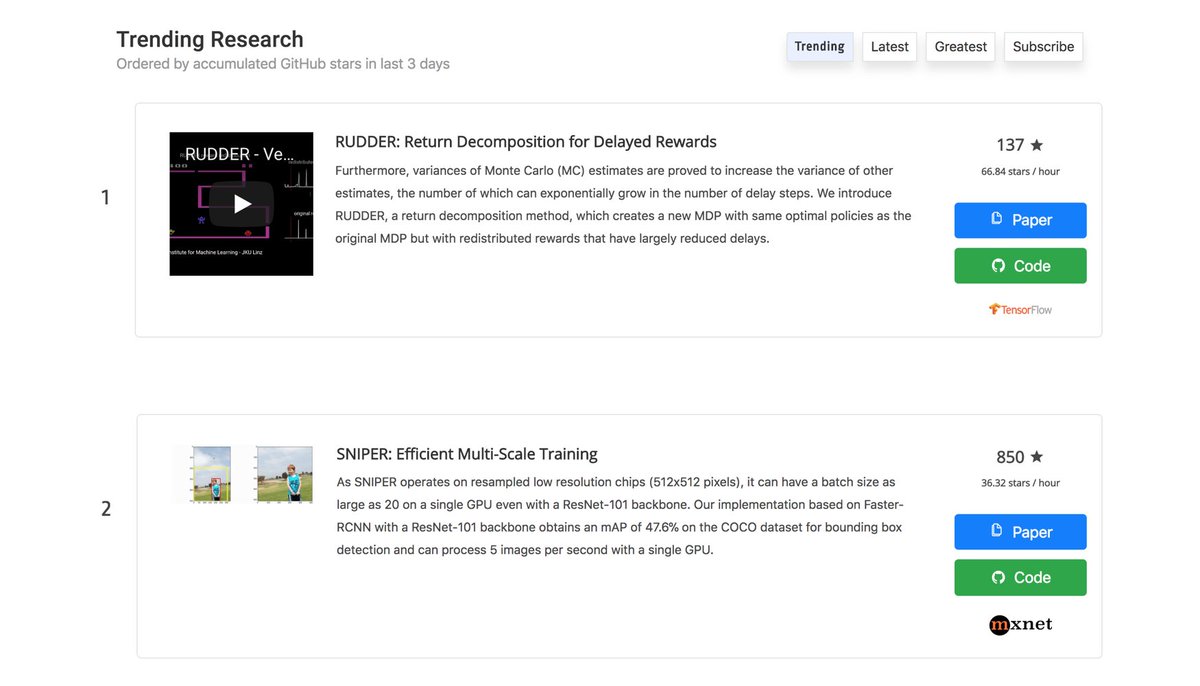
Task: Click the second SNIPER preview image
Action: (280, 472)
